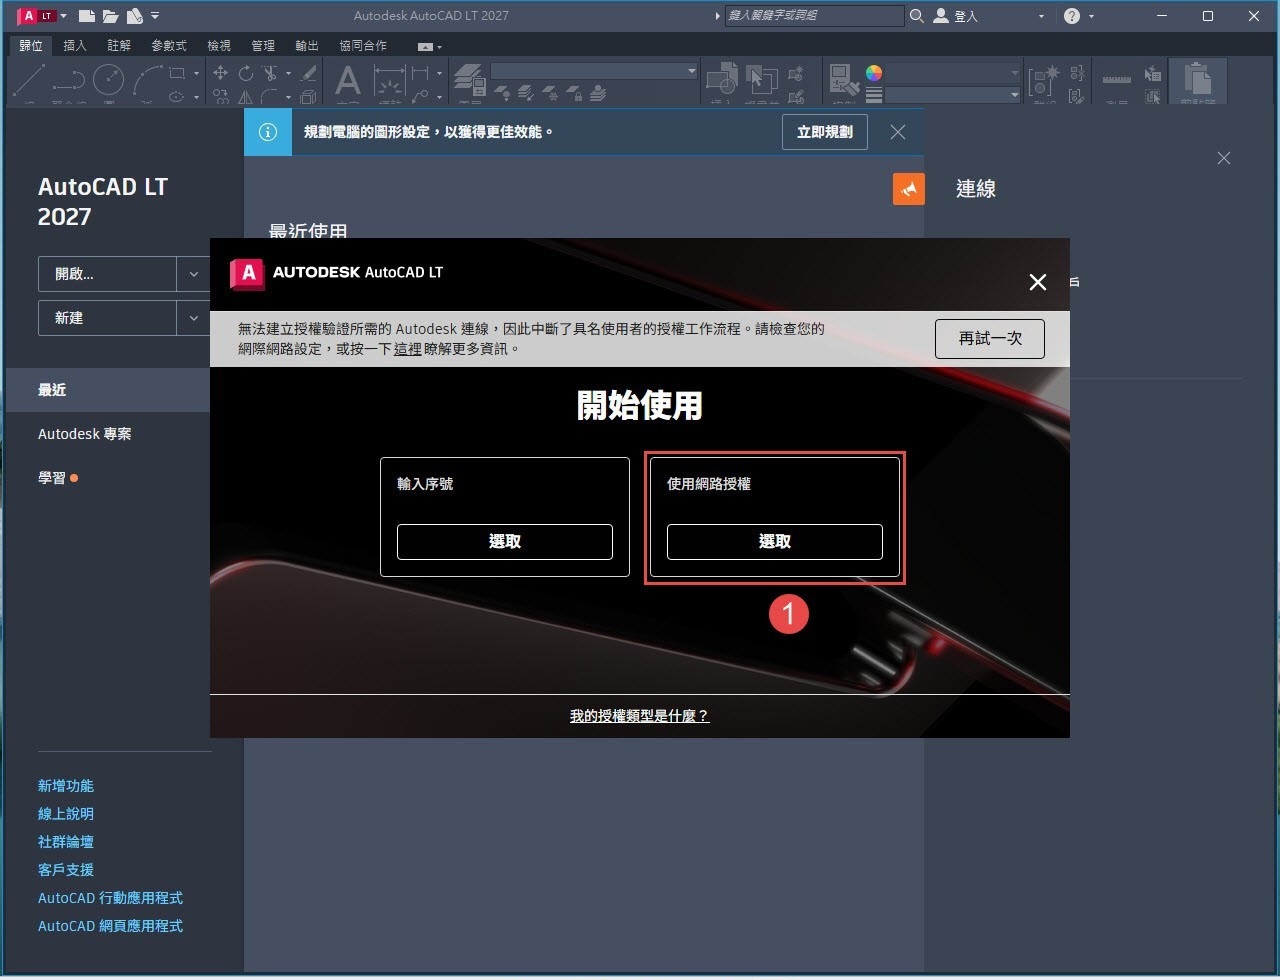Open the 檢視 ribbon tab

[218, 46]
